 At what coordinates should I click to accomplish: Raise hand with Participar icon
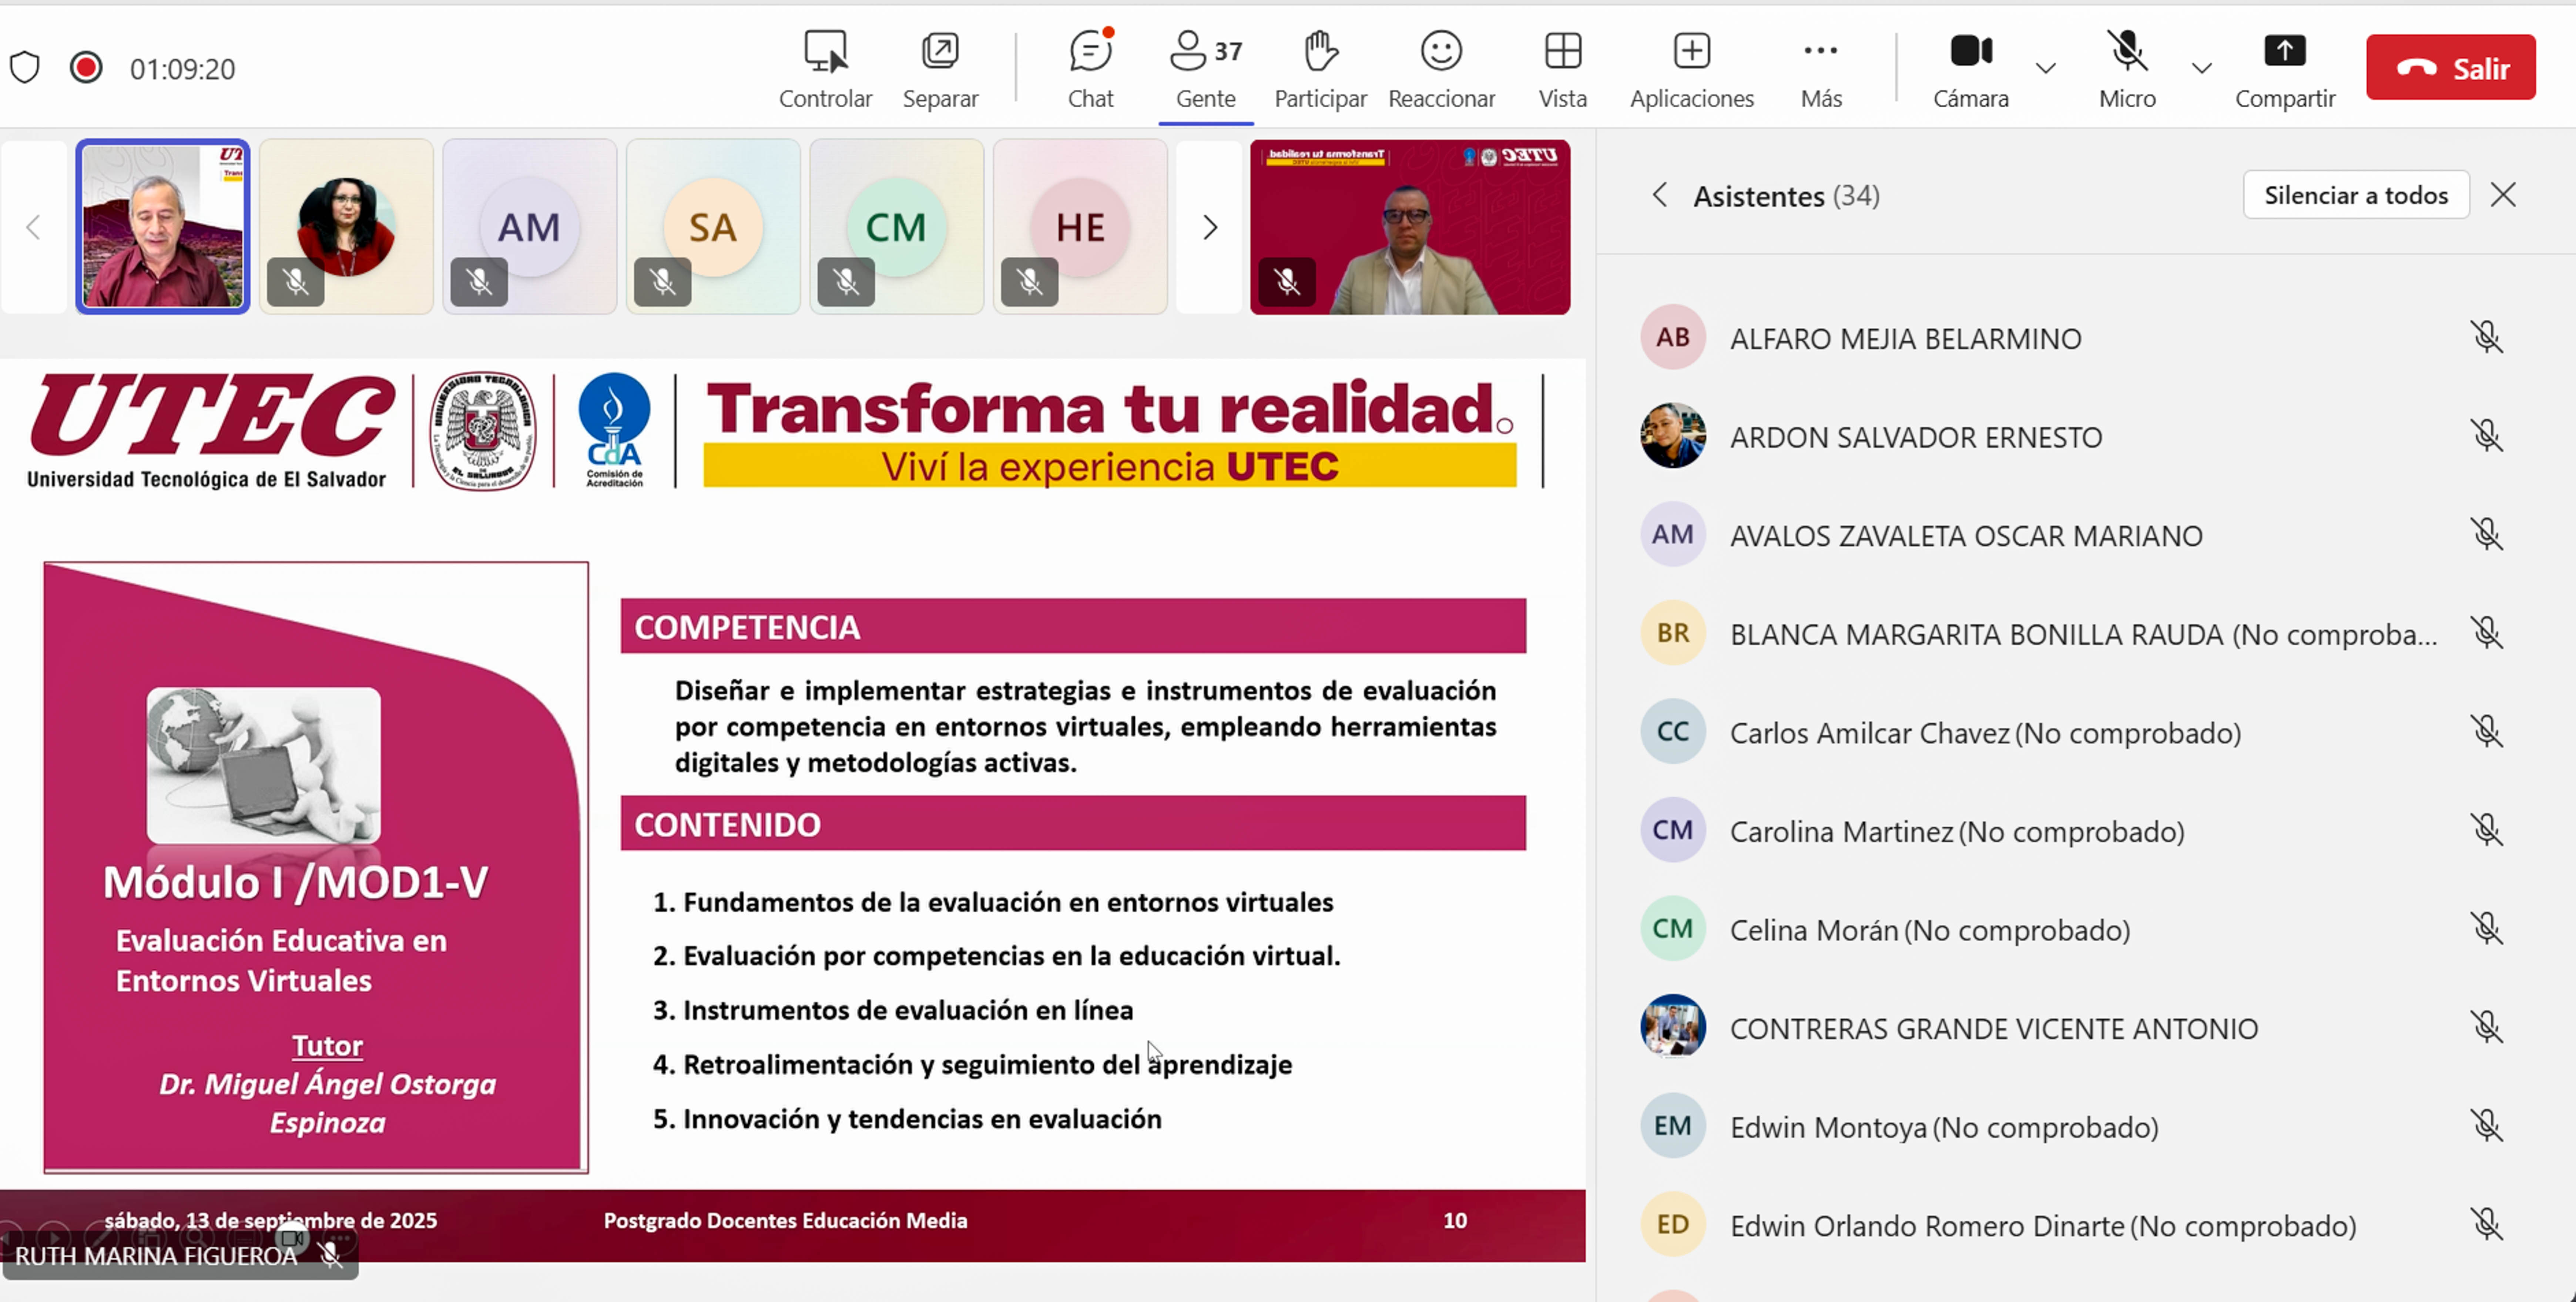(1319, 52)
